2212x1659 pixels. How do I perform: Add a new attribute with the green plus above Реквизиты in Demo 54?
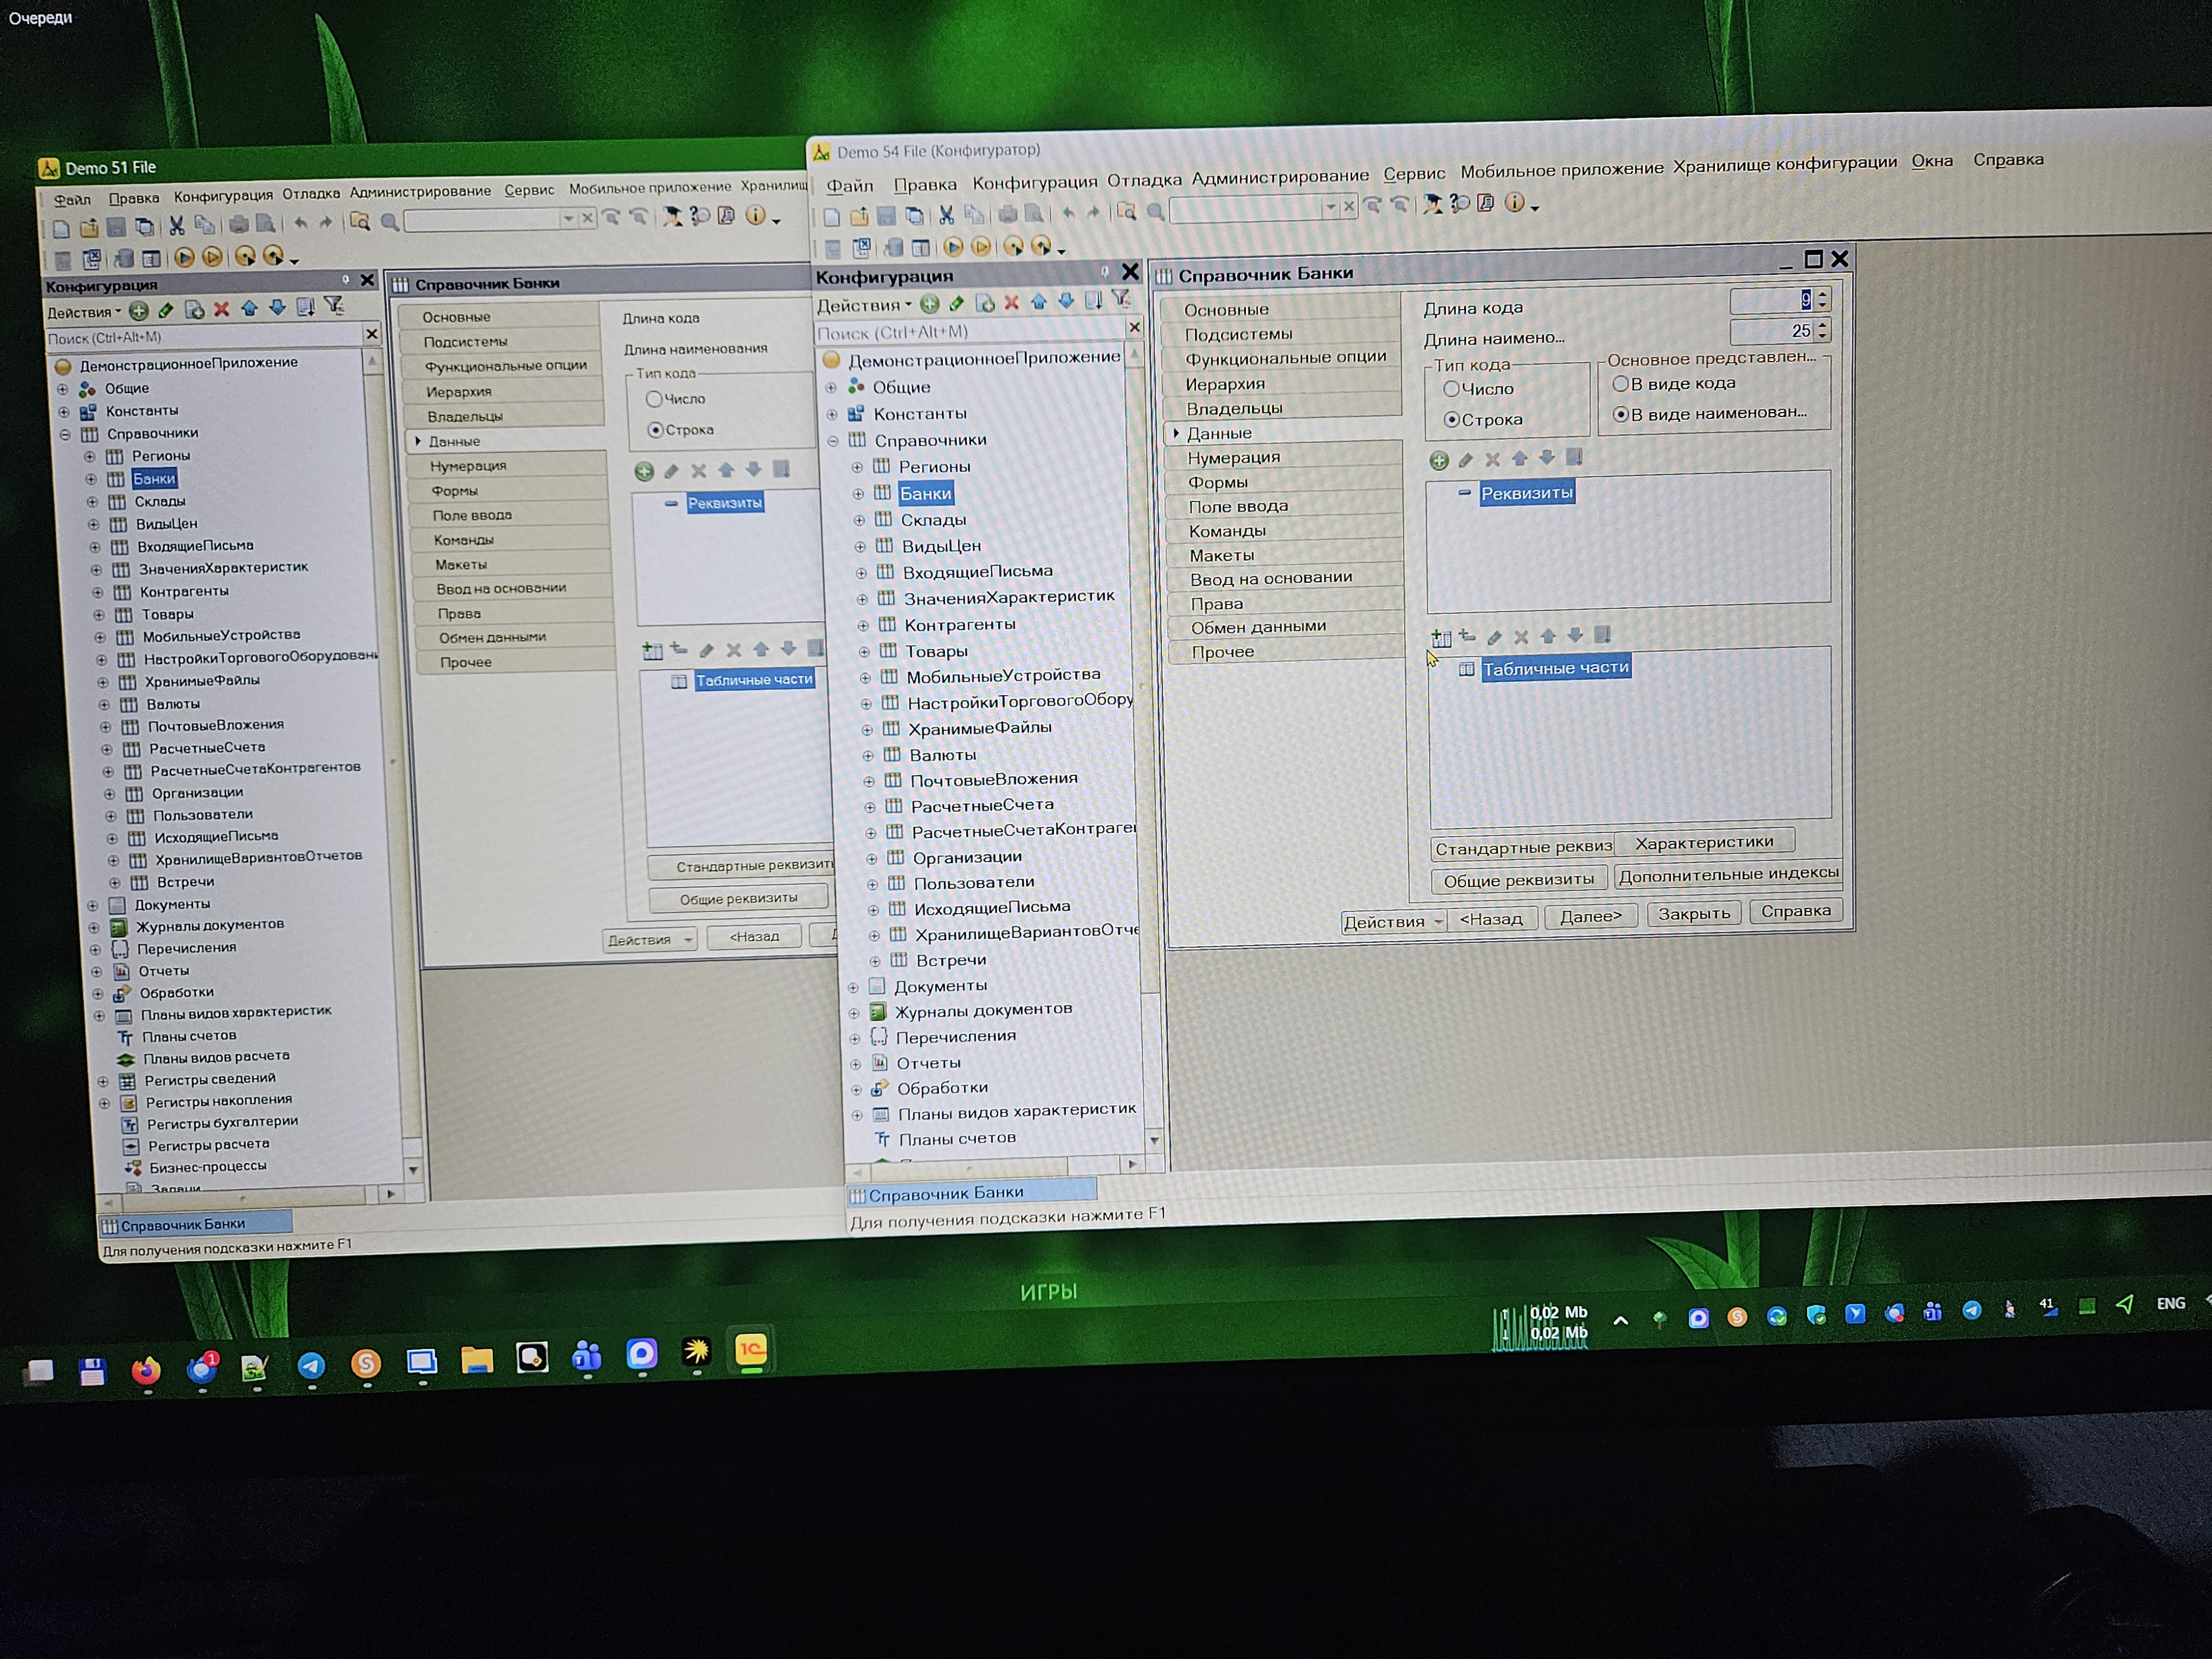tap(1439, 460)
